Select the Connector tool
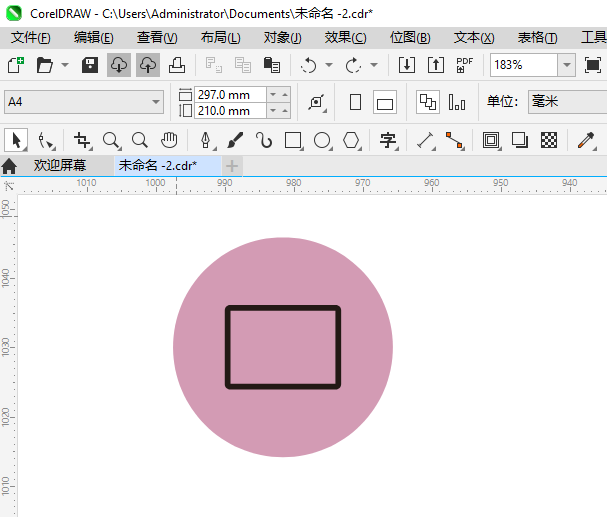Viewport: 607px width, 517px height. pos(454,140)
